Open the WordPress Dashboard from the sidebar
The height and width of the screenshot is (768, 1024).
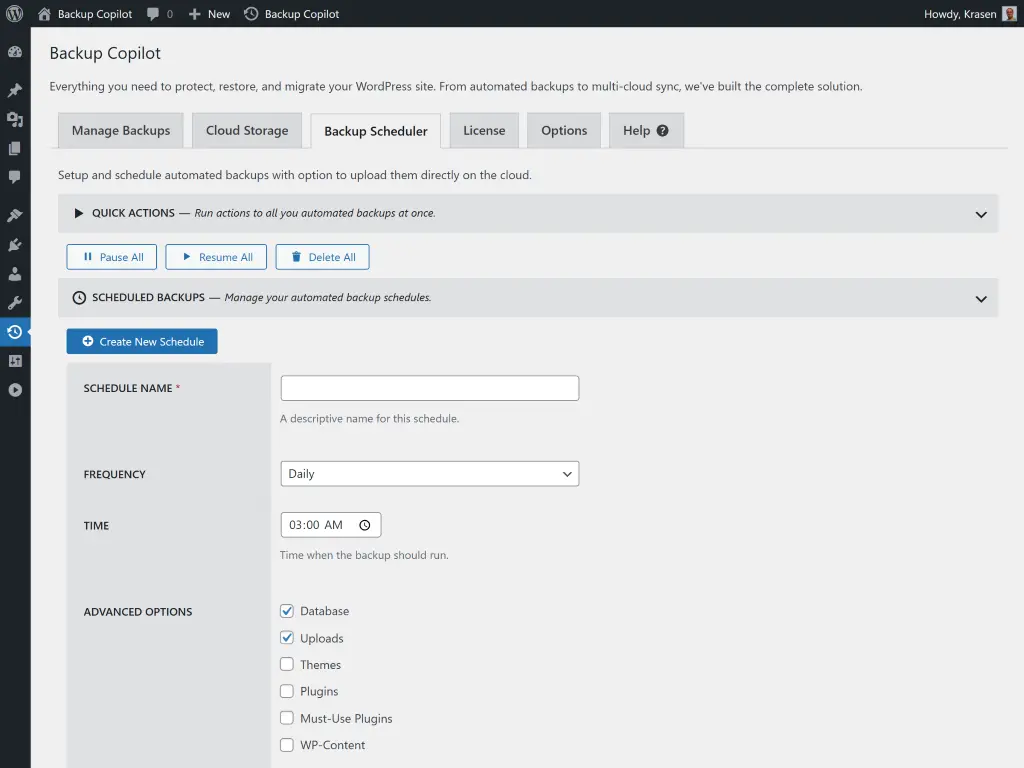15,51
